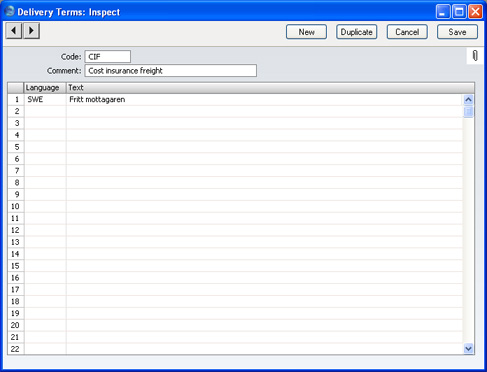
Task: Select row number 18
Action: [16, 301]
